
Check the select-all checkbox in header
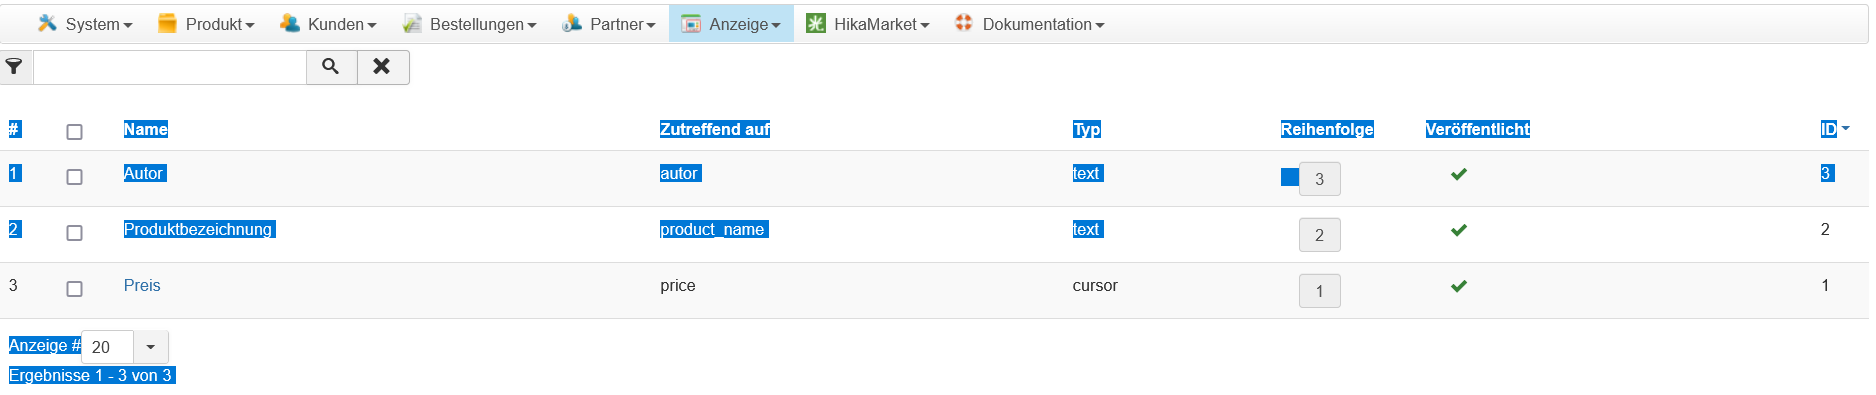pyautogui.click(x=74, y=132)
